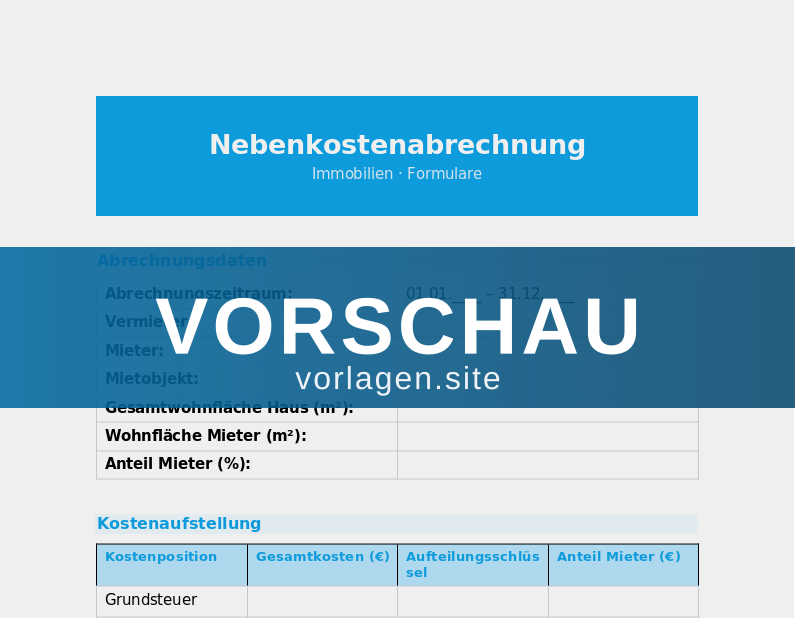This screenshot has height=618, width=795.
Task: Click the empty value cell beside Anteil Mieter (%)
Action: (x=548, y=465)
